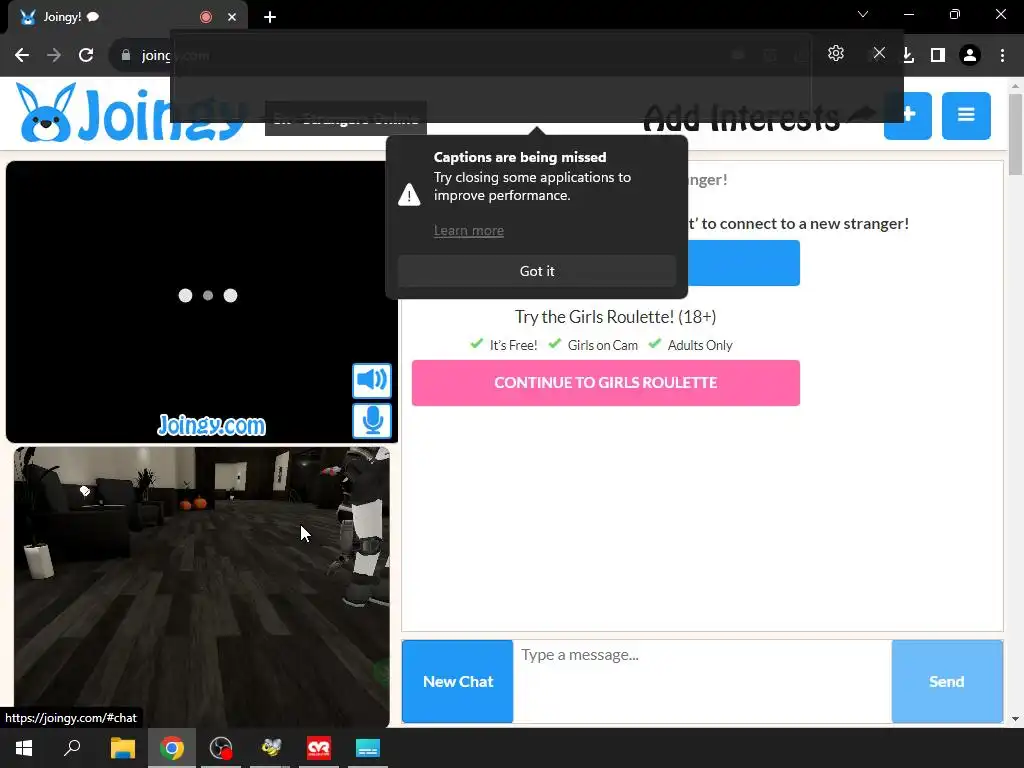Image resolution: width=1024 pixels, height=768 pixels.
Task: Click Continue to Girls Roulette button
Action: (605, 383)
